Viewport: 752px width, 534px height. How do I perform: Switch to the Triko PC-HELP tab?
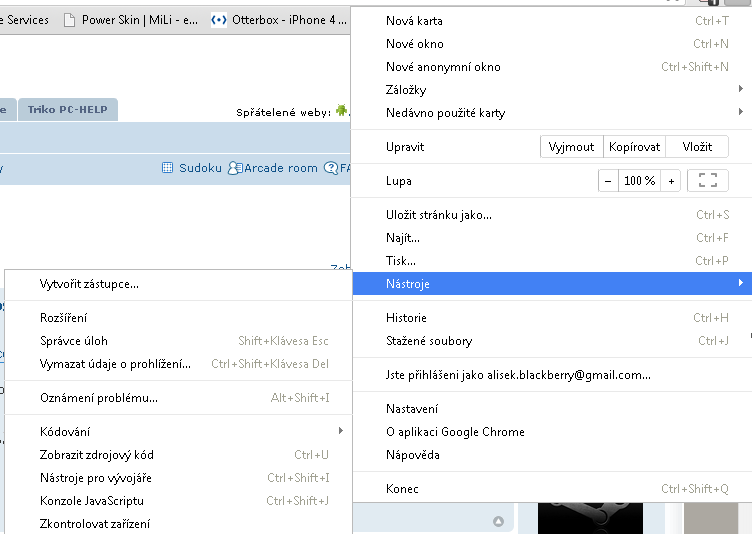[69, 110]
